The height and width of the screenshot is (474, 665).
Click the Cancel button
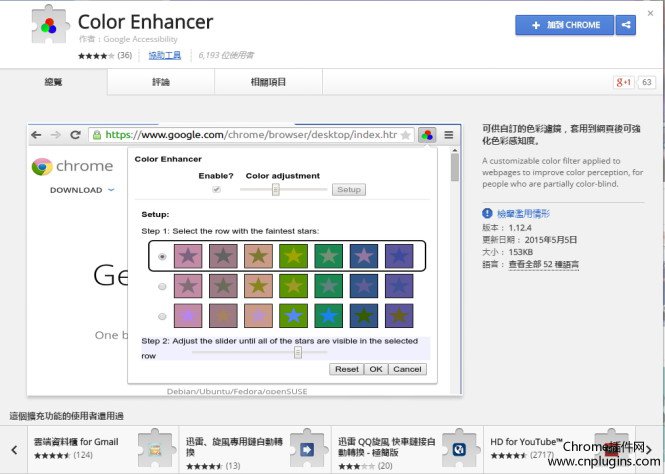[x=407, y=369]
